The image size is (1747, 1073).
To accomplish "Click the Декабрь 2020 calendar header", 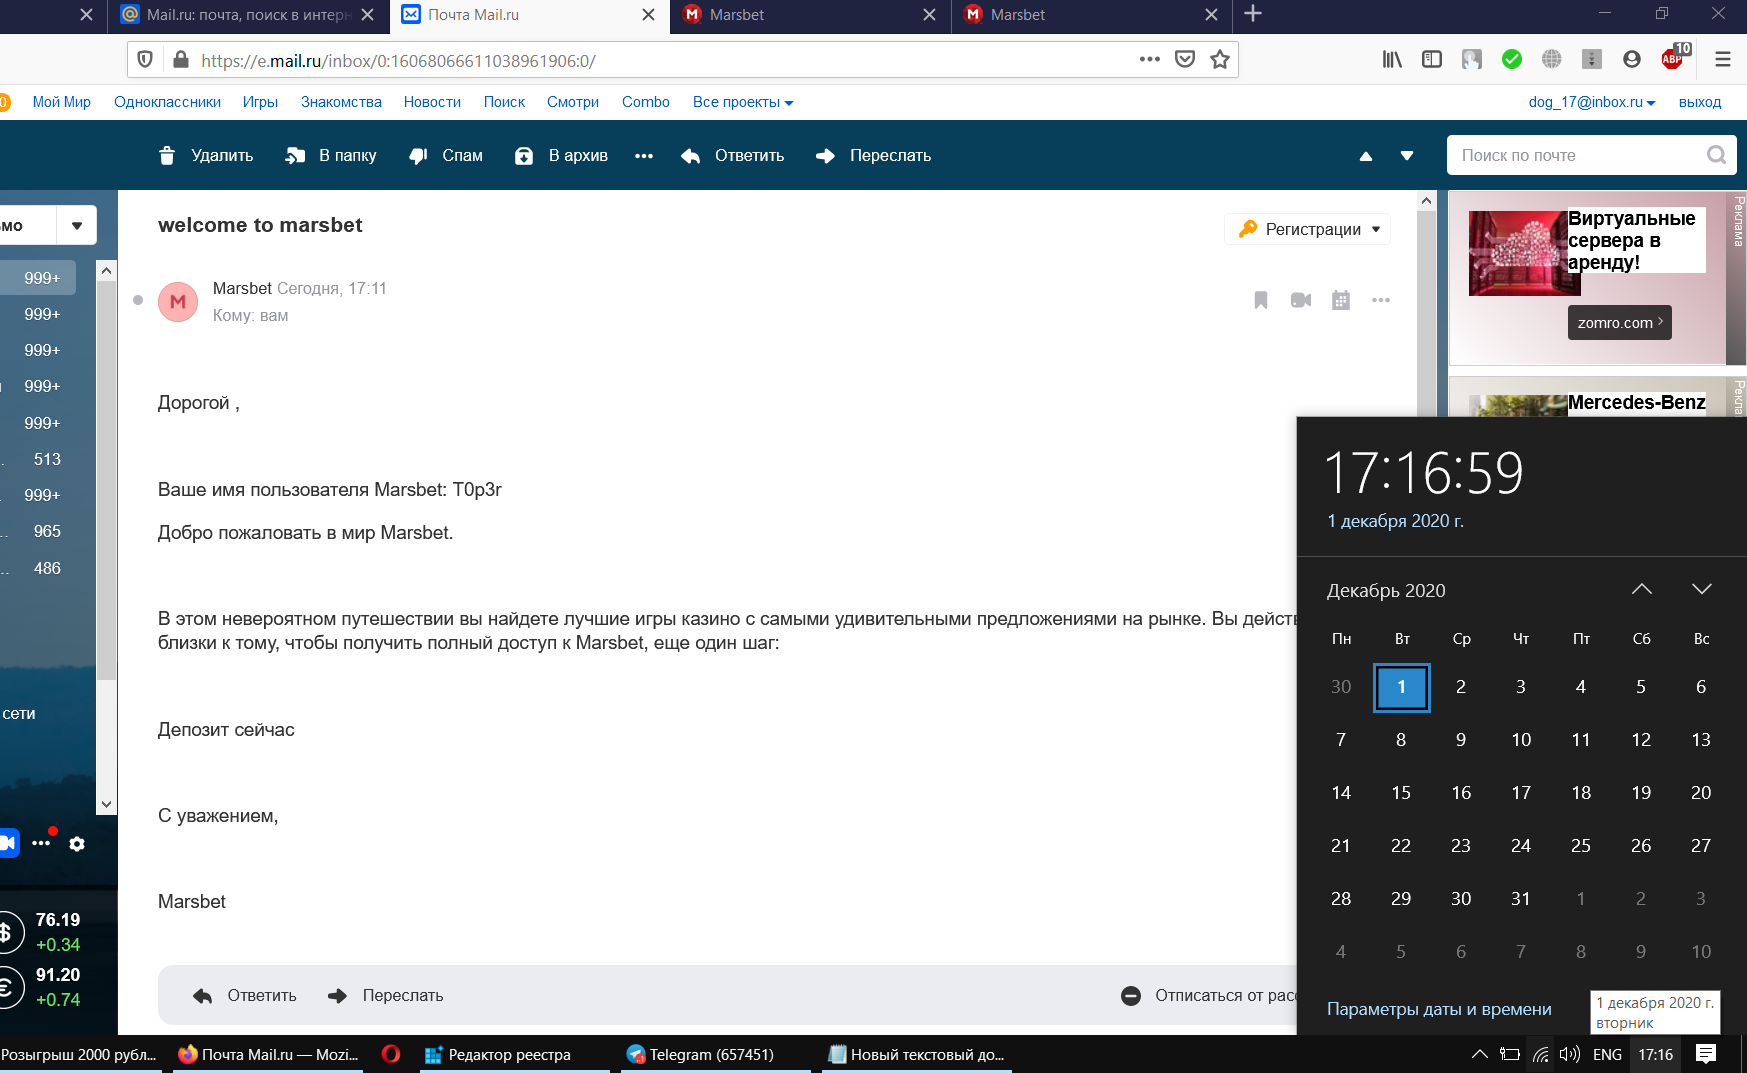I will click(x=1386, y=590).
